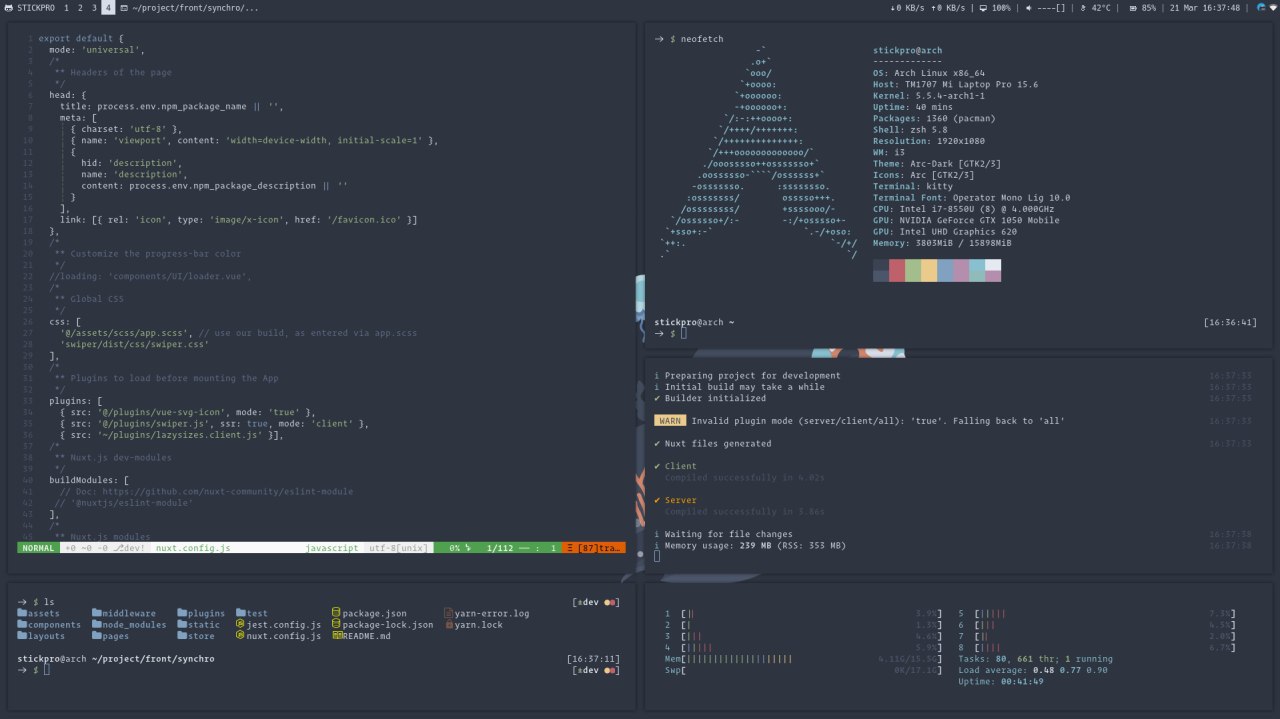Viewport: 1280px width, 719px height.
Task: Click the 1/112 line position in statusline
Action: pyautogui.click(x=499, y=548)
